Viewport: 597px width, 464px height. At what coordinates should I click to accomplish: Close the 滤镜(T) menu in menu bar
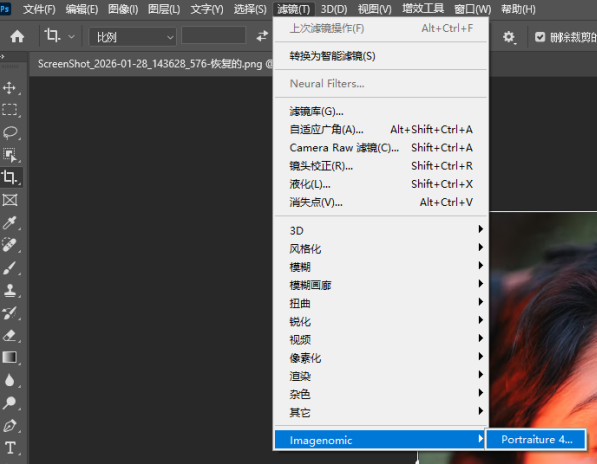click(294, 9)
